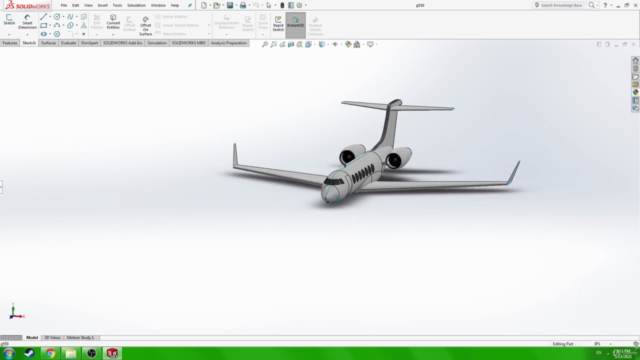Select the Spline sketch tool
Image resolution: width=640 pixels, height=360 pixels.
[70, 17]
